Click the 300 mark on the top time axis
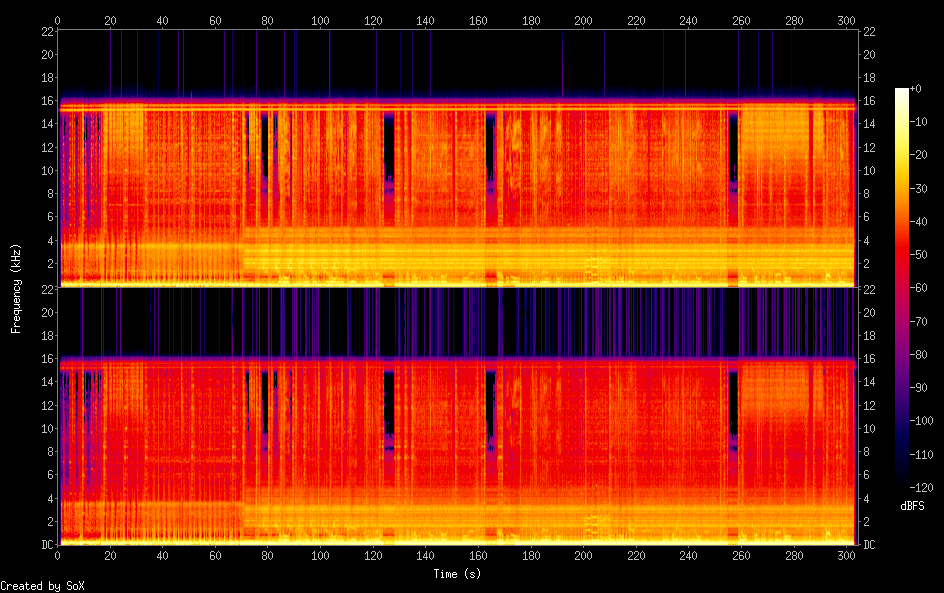 [847, 20]
